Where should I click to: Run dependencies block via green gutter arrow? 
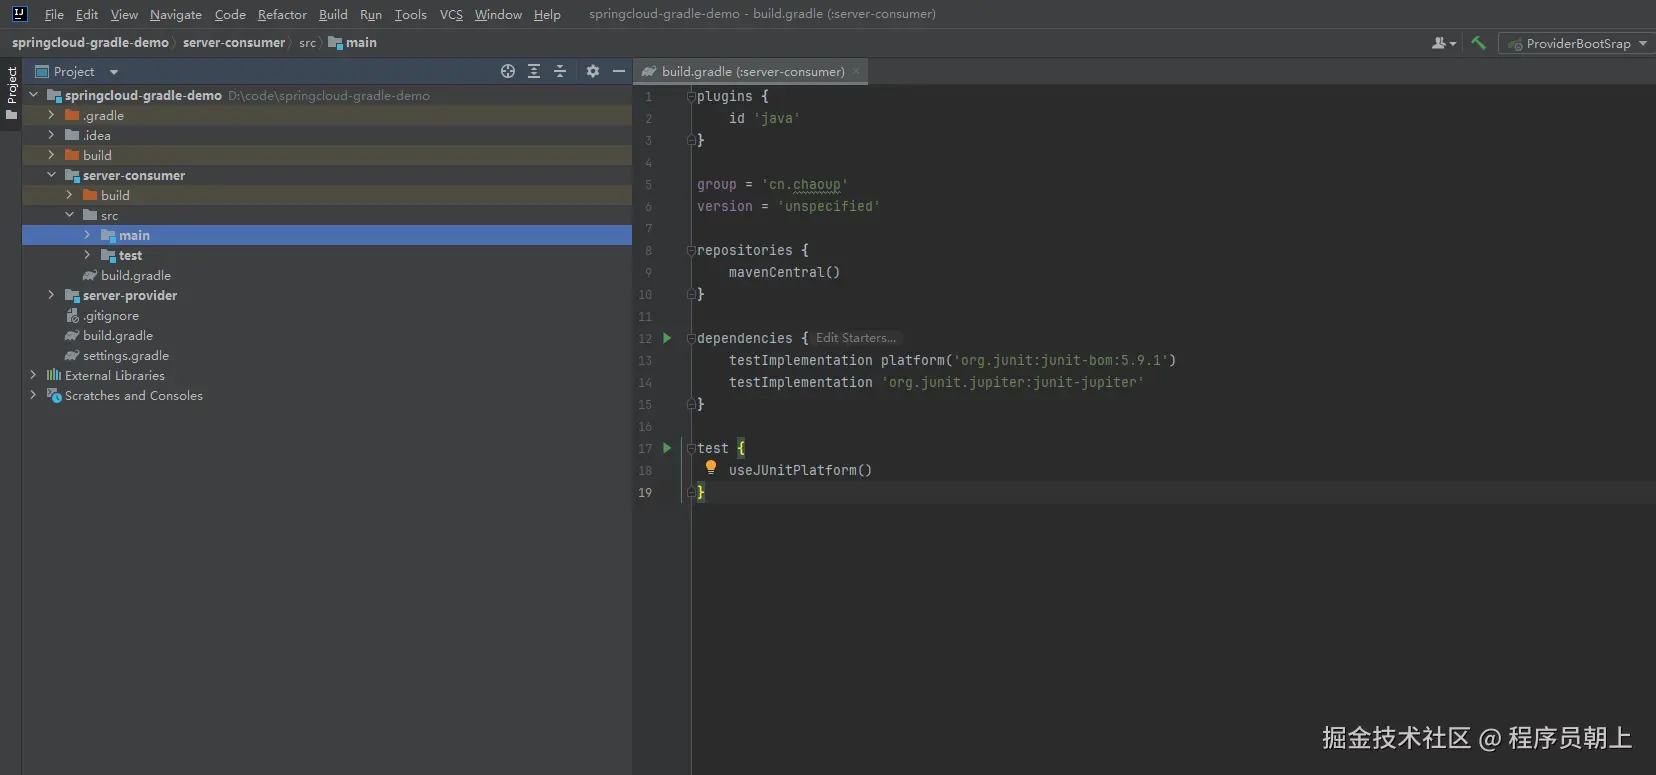tap(667, 338)
